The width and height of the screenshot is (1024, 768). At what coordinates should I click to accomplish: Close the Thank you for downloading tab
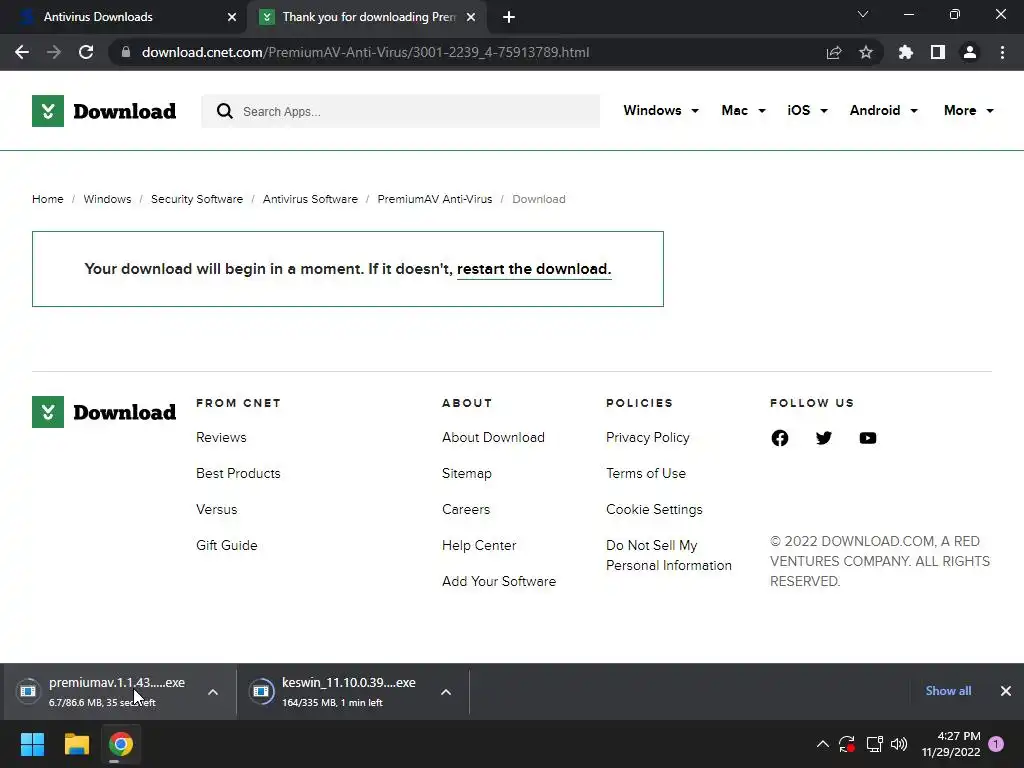click(x=471, y=17)
